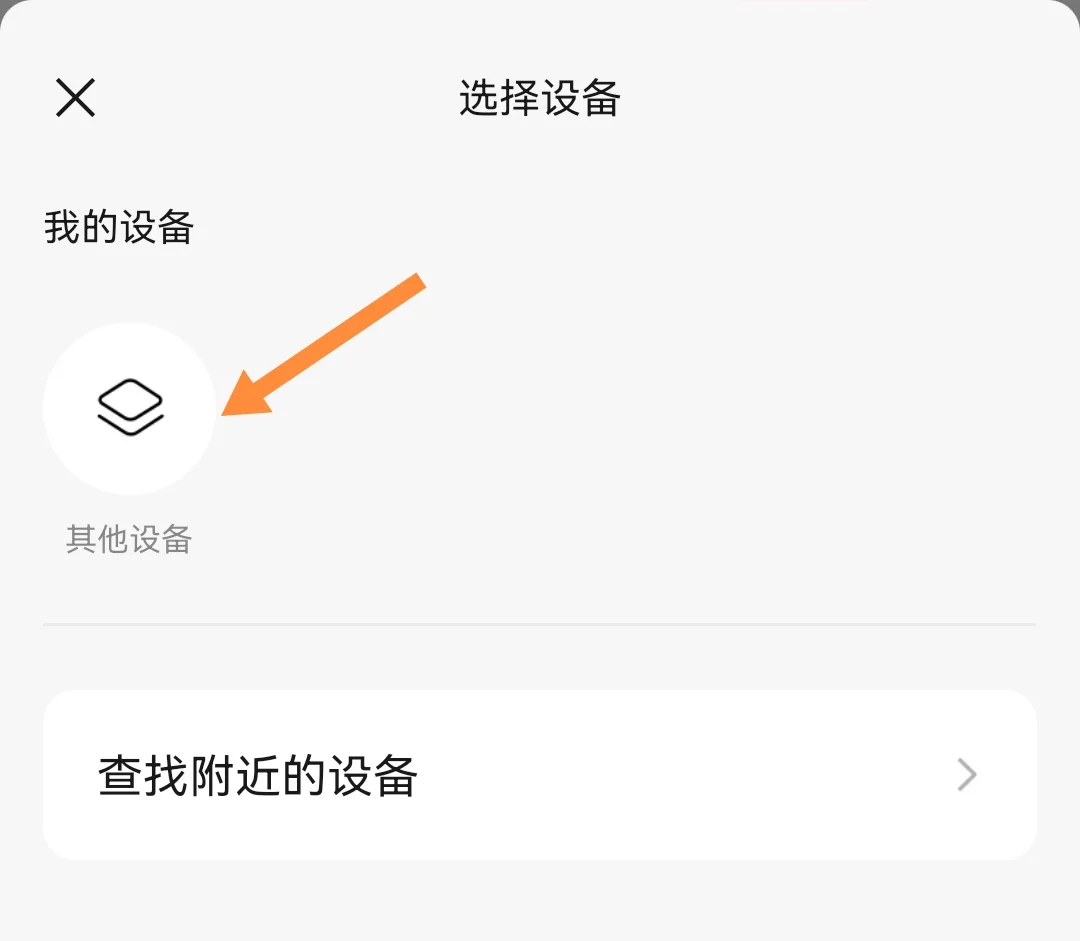Image resolution: width=1080 pixels, height=941 pixels.
Task: Select the white 查找附近的设备 card row
Action: (x=539, y=775)
